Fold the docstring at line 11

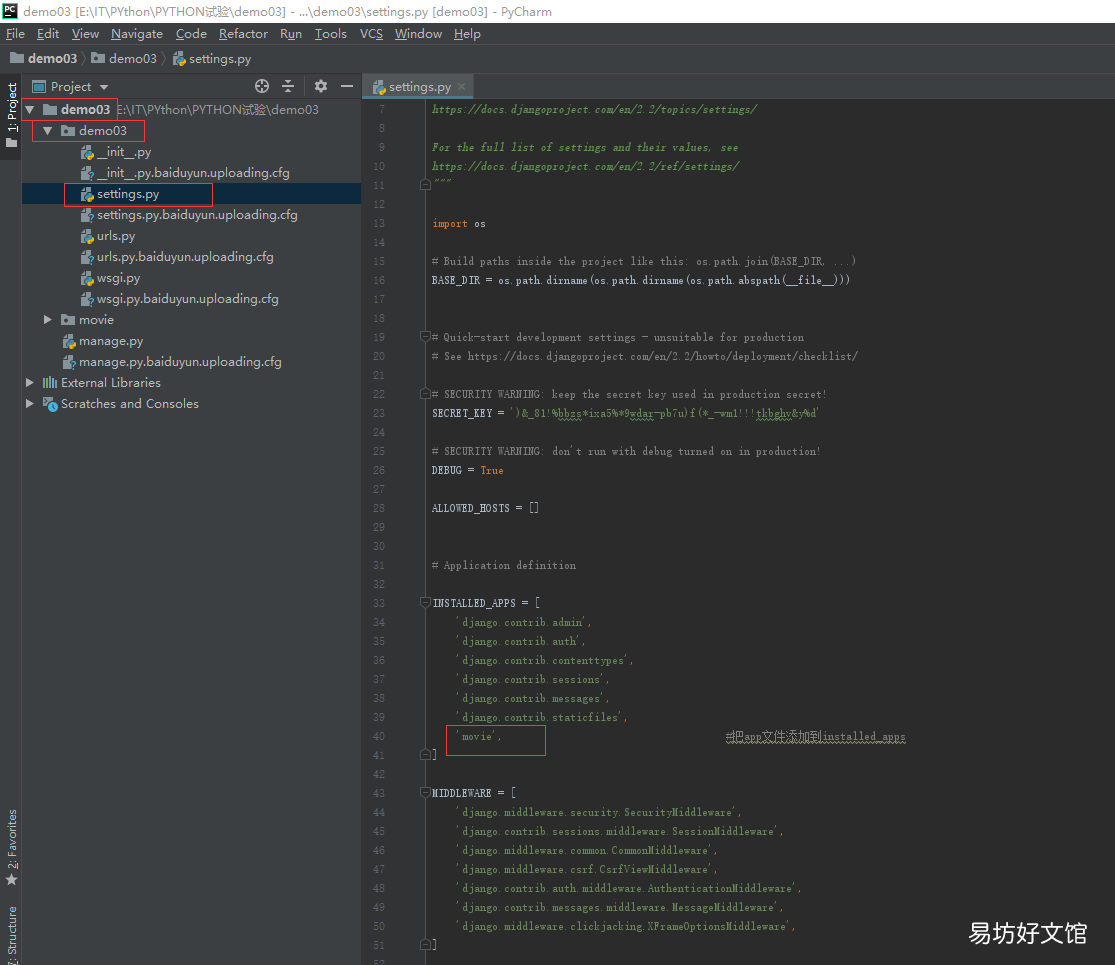pos(425,185)
